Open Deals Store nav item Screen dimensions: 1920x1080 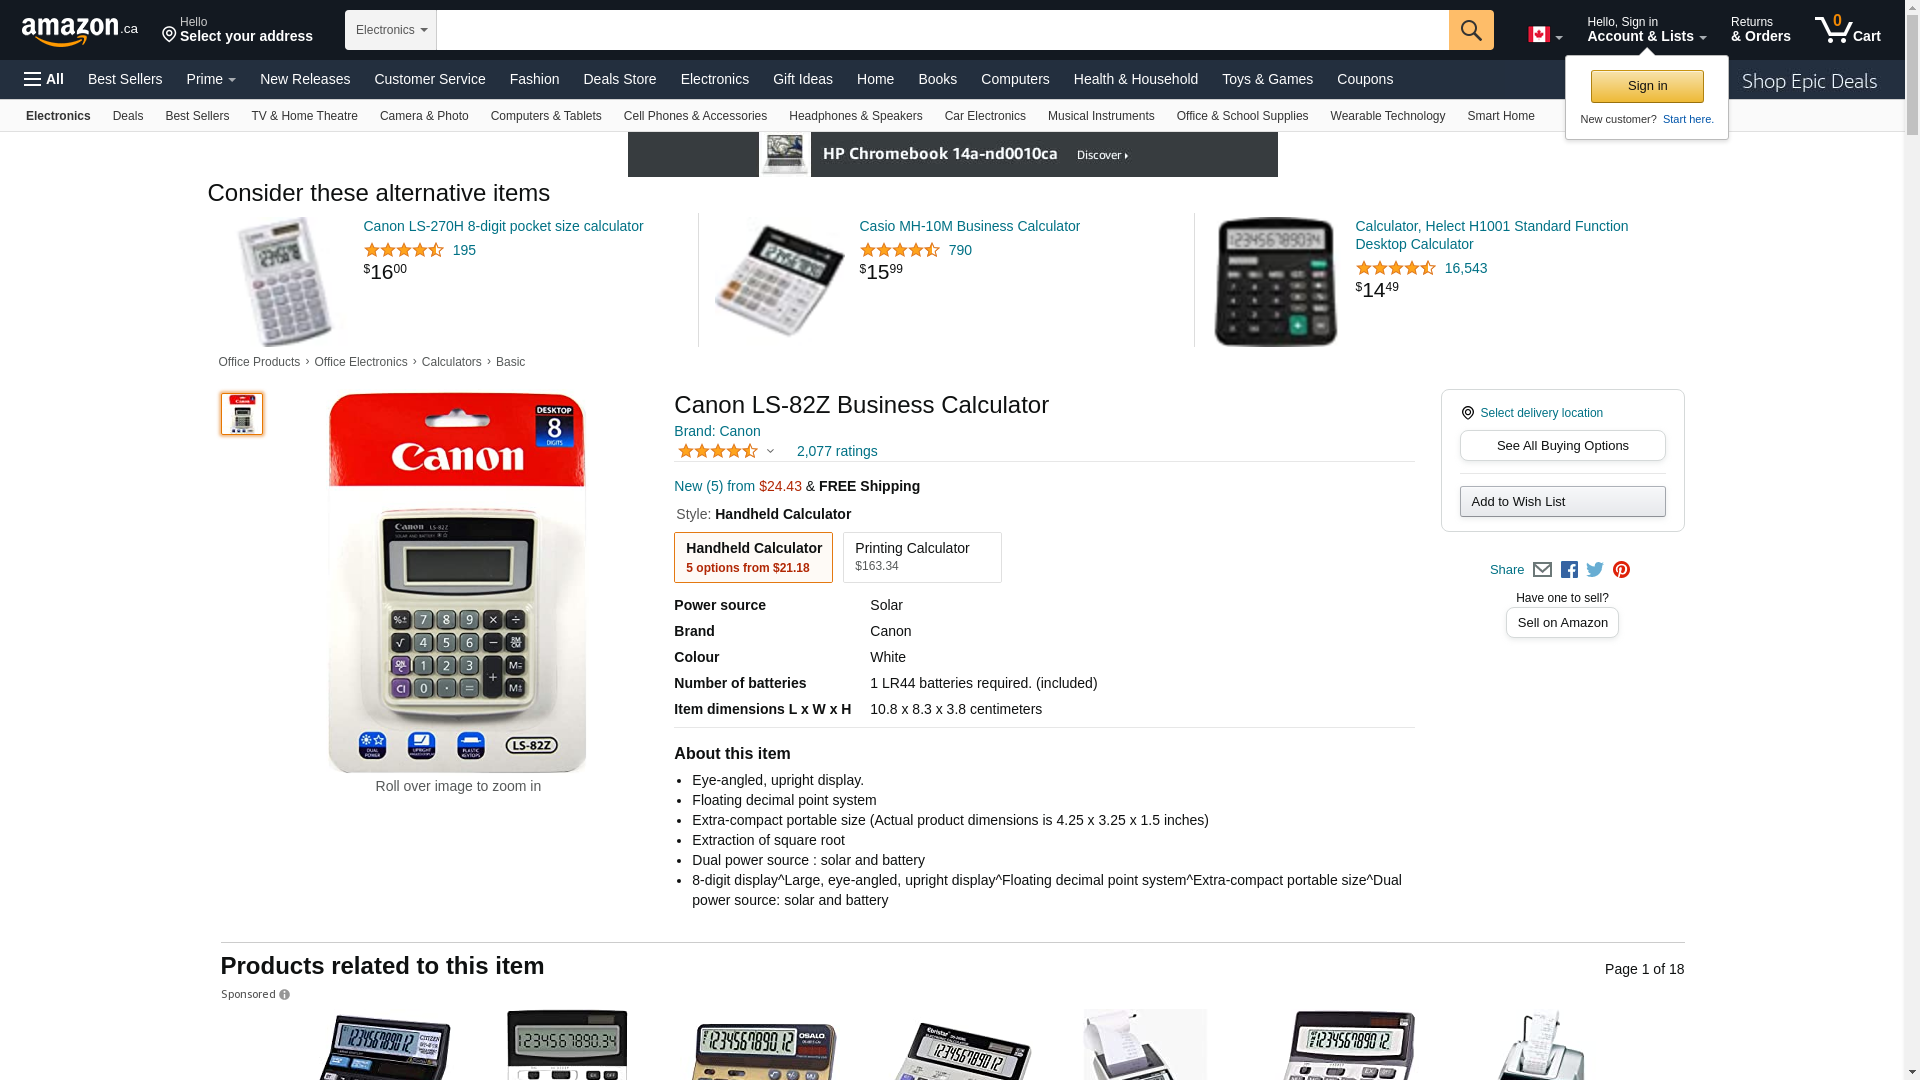[619, 79]
